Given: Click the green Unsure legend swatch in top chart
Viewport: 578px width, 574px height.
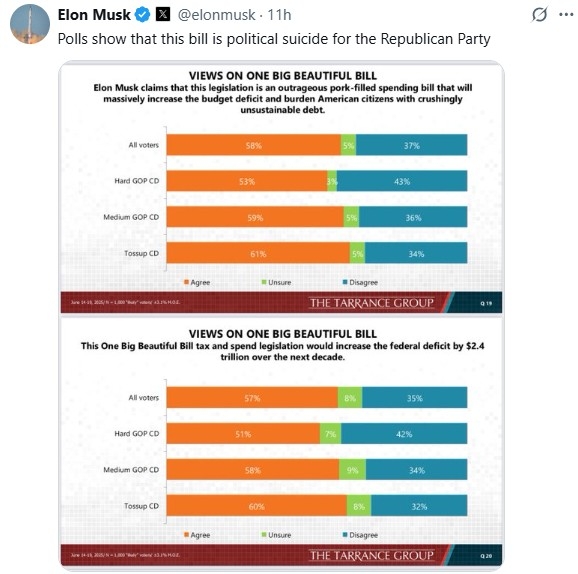Looking at the screenshot, I should pyautogui.click(x=264, y=282).
